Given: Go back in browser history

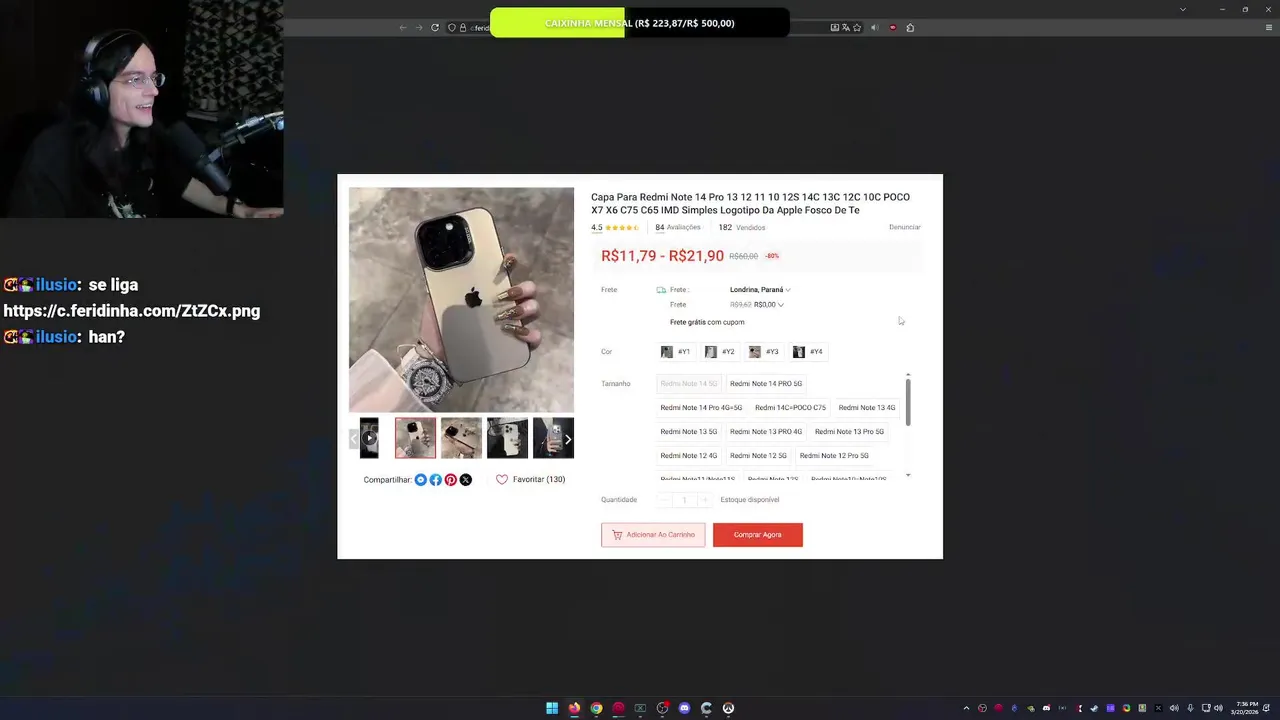Looking at the screenshot, I should 403,27.
